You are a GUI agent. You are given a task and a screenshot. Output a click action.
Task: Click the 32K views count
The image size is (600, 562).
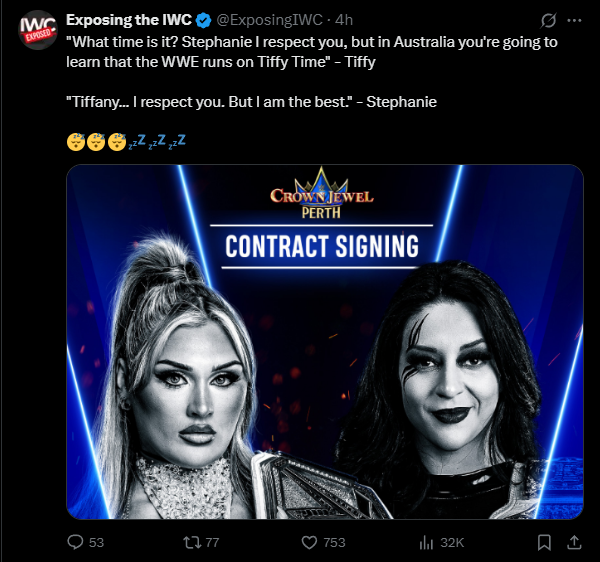(452, 542)
